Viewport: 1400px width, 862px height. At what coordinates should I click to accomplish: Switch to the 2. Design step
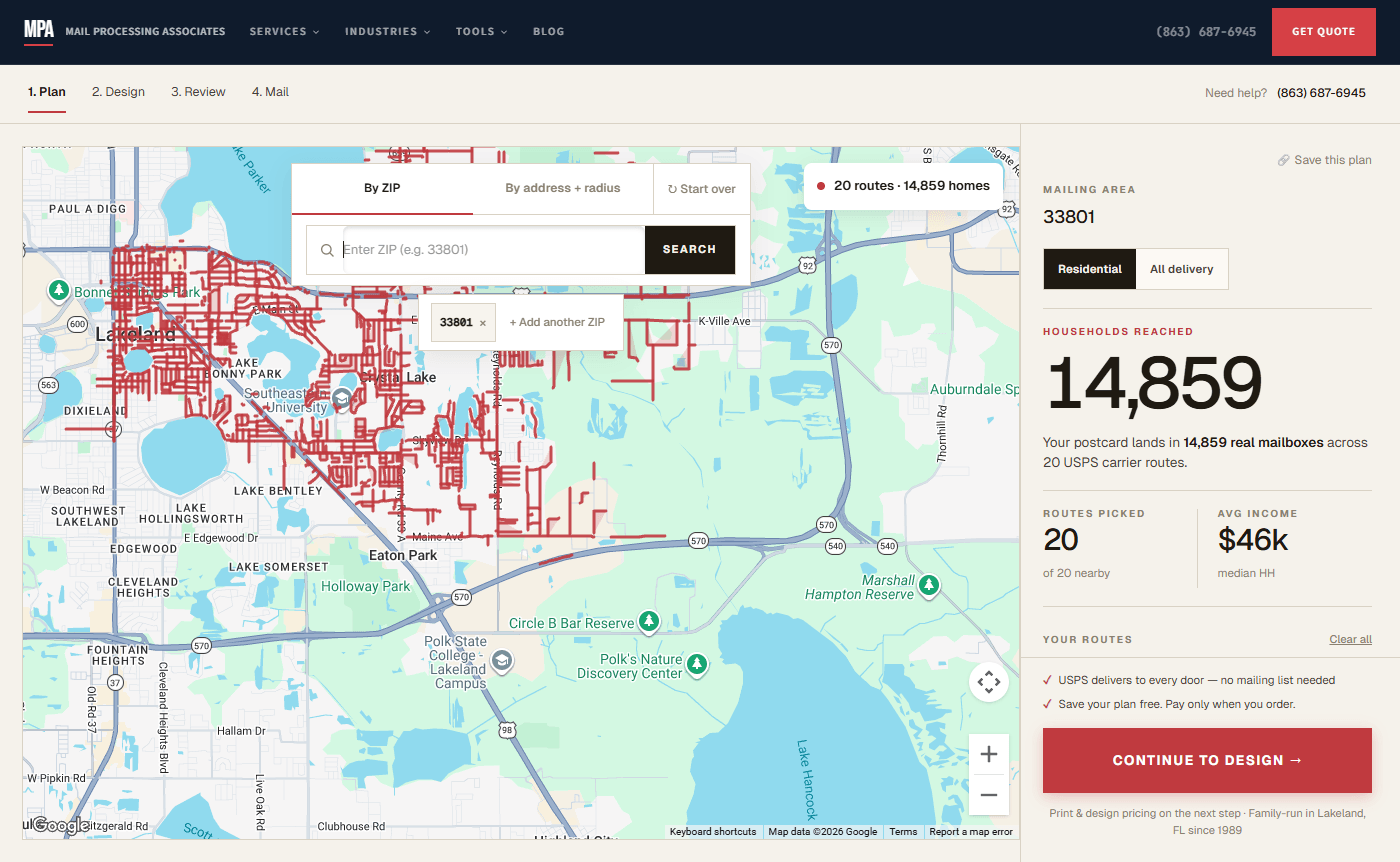118,92
